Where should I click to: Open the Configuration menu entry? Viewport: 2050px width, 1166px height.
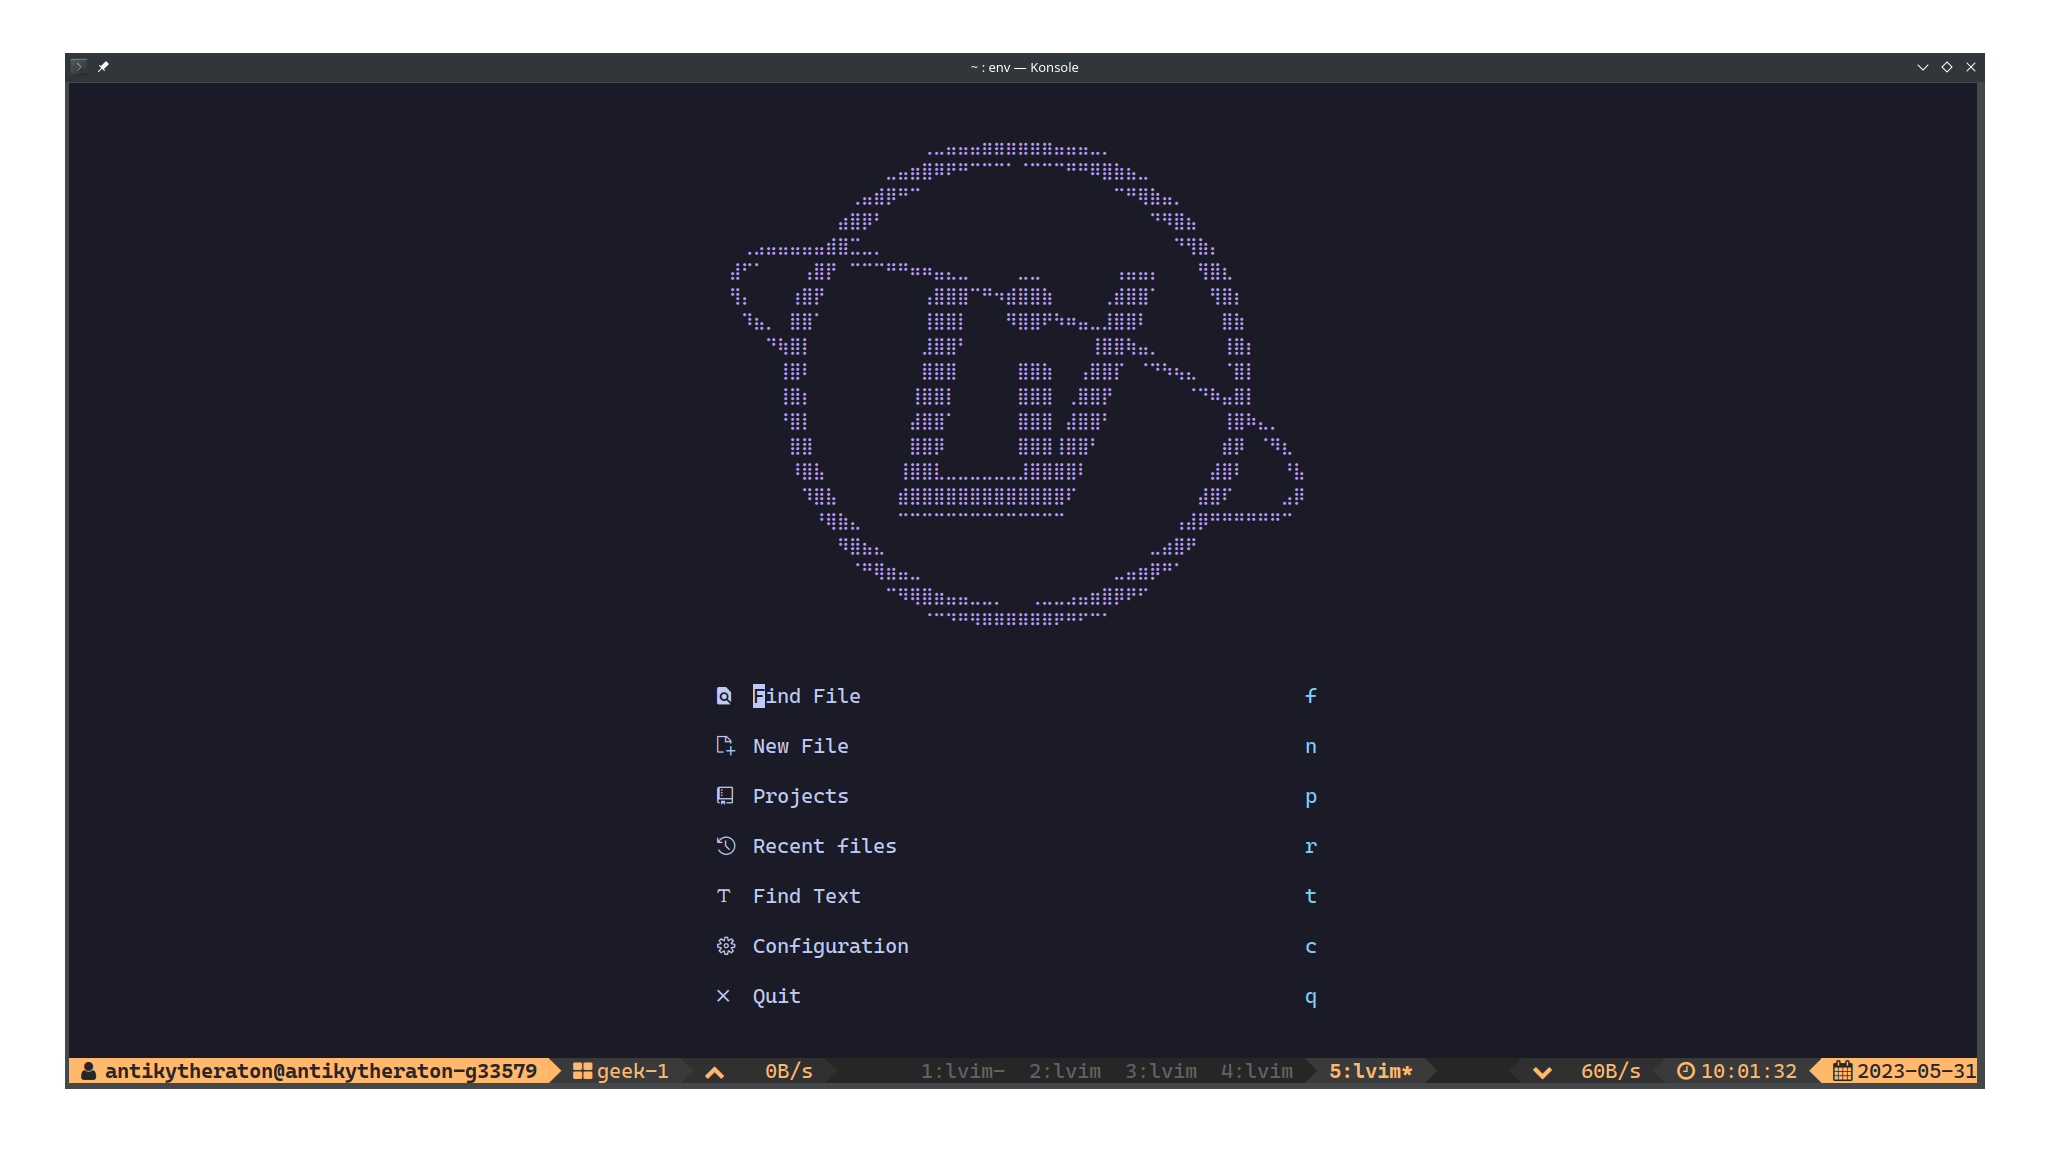pyautogui.click(x=830, y=946)
